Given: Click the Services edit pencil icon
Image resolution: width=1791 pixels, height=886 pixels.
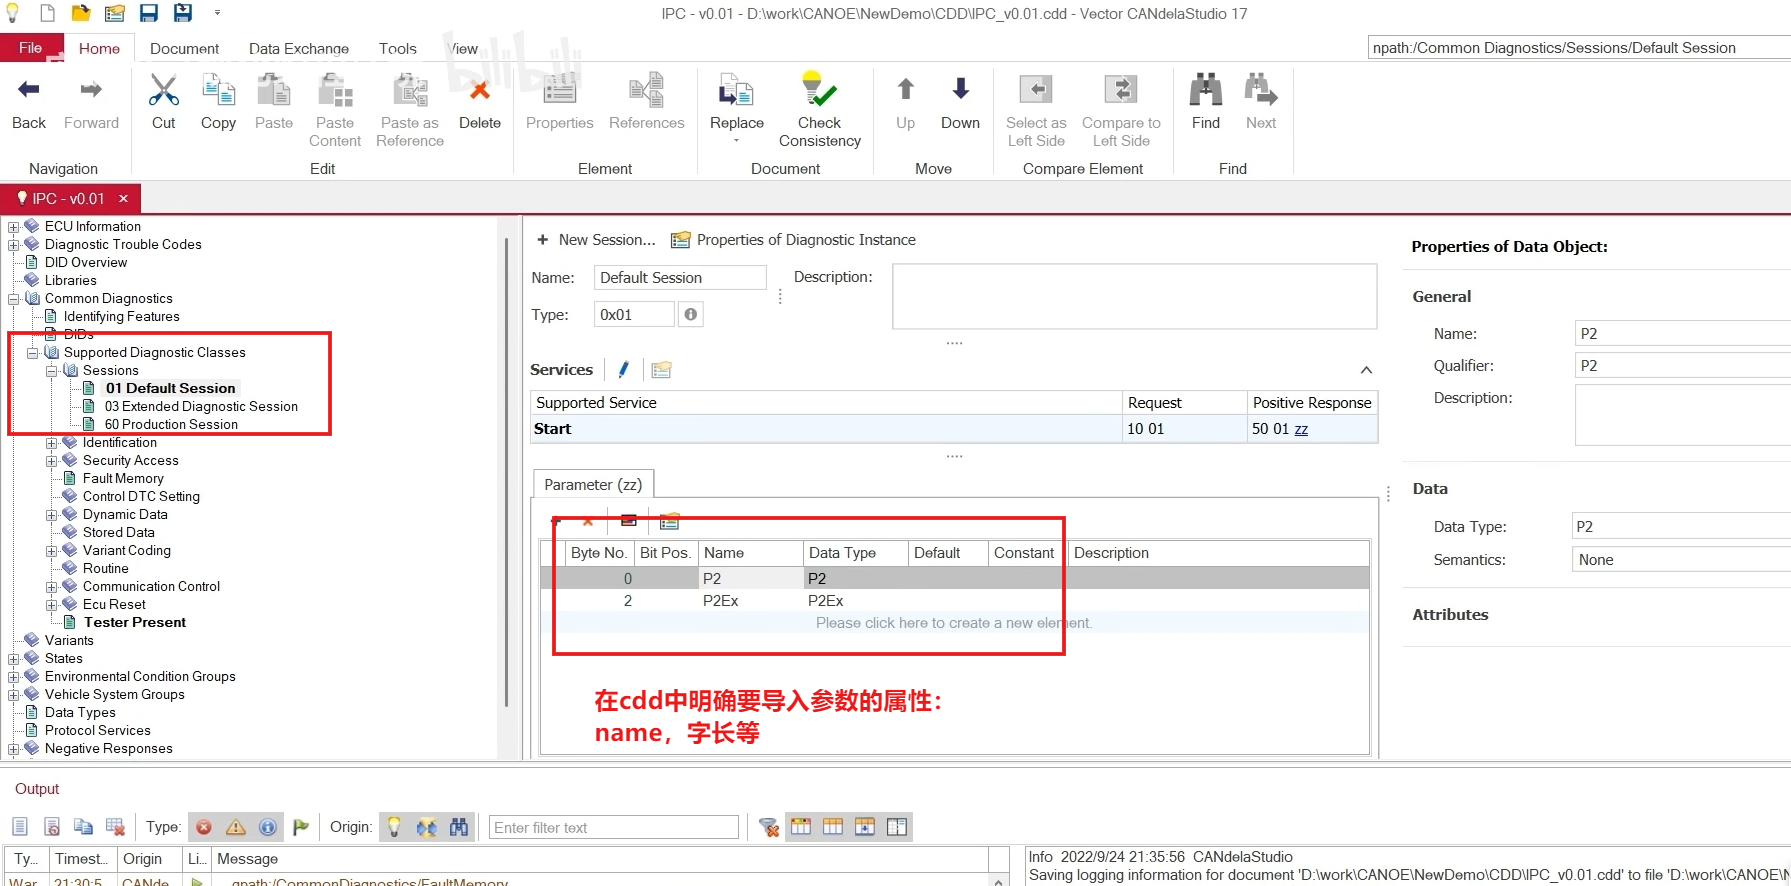Looking at the screenshot, I should (x=624, y=369).
